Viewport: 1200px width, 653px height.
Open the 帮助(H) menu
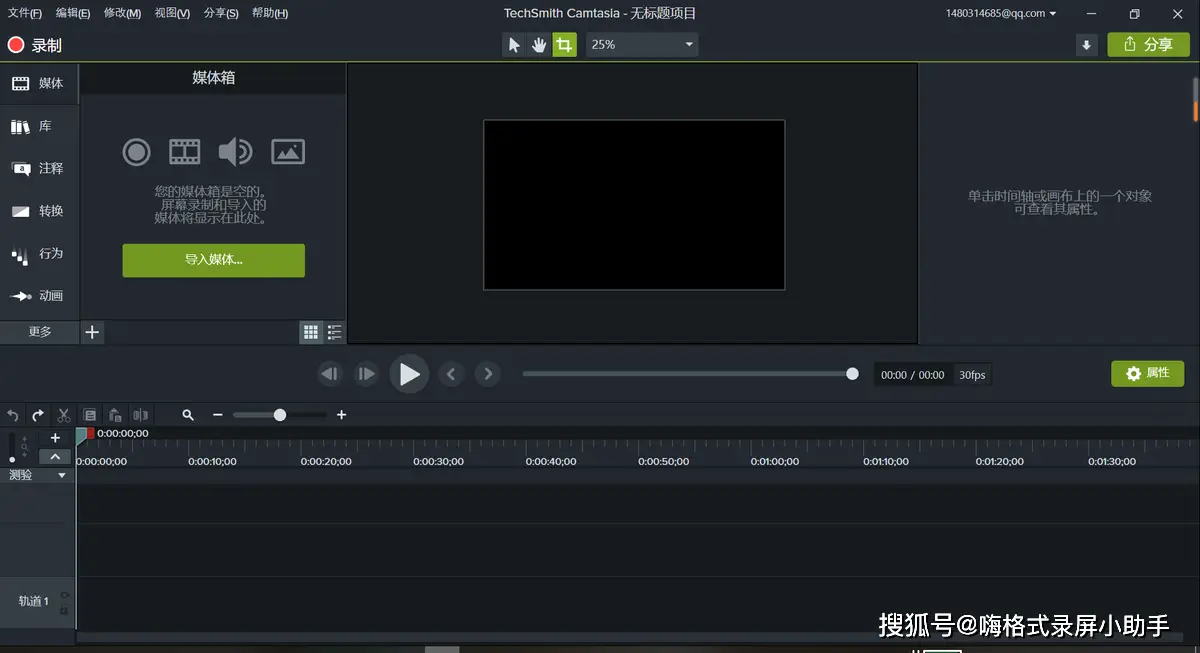click(x=270, y=13)
